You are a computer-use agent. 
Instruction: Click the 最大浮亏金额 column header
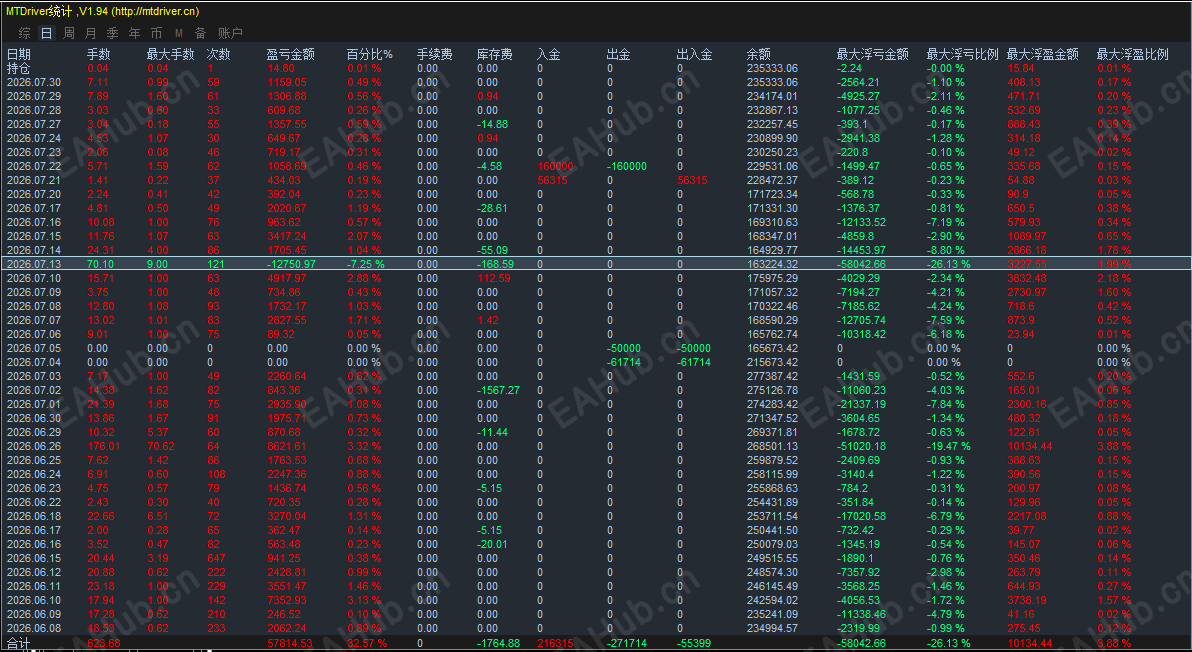click(873, 54)
